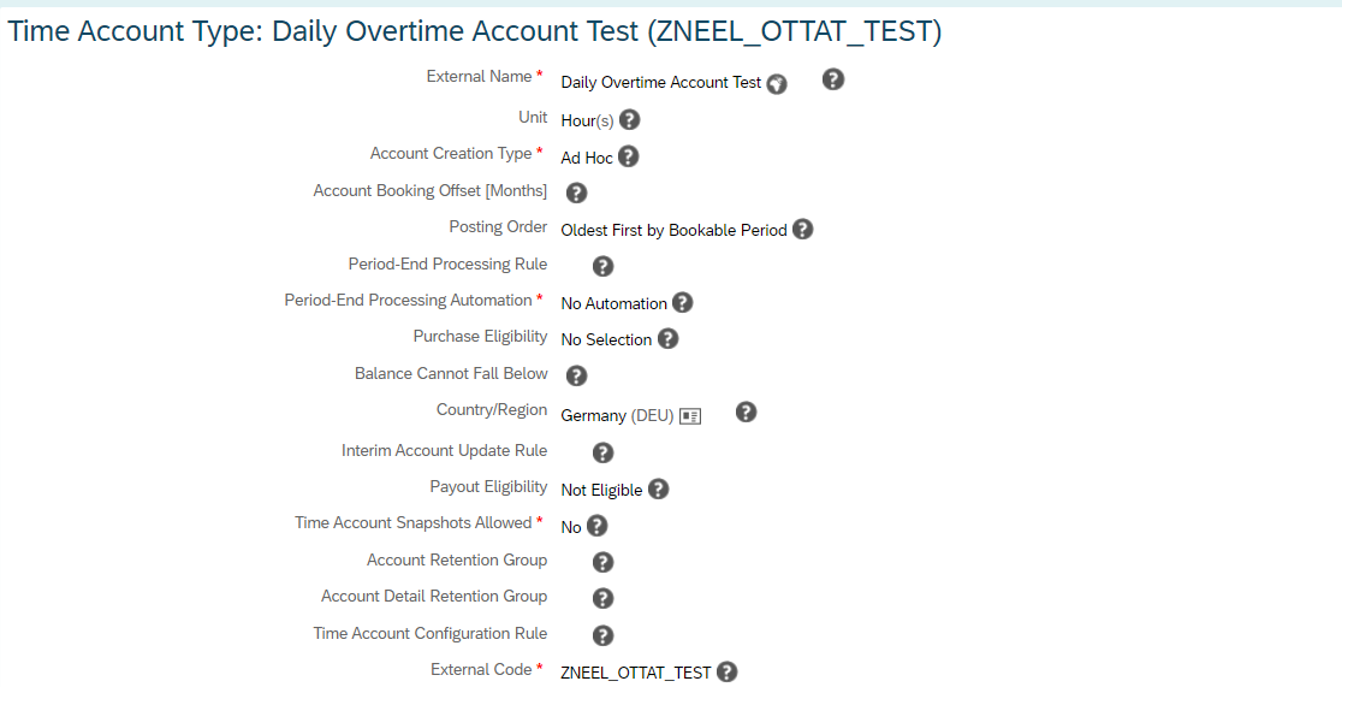Viewport: 1346px width, 717px height.
Task: Show help for Time Account Snapshots Allowed
Action: click(x=597, y=526)
